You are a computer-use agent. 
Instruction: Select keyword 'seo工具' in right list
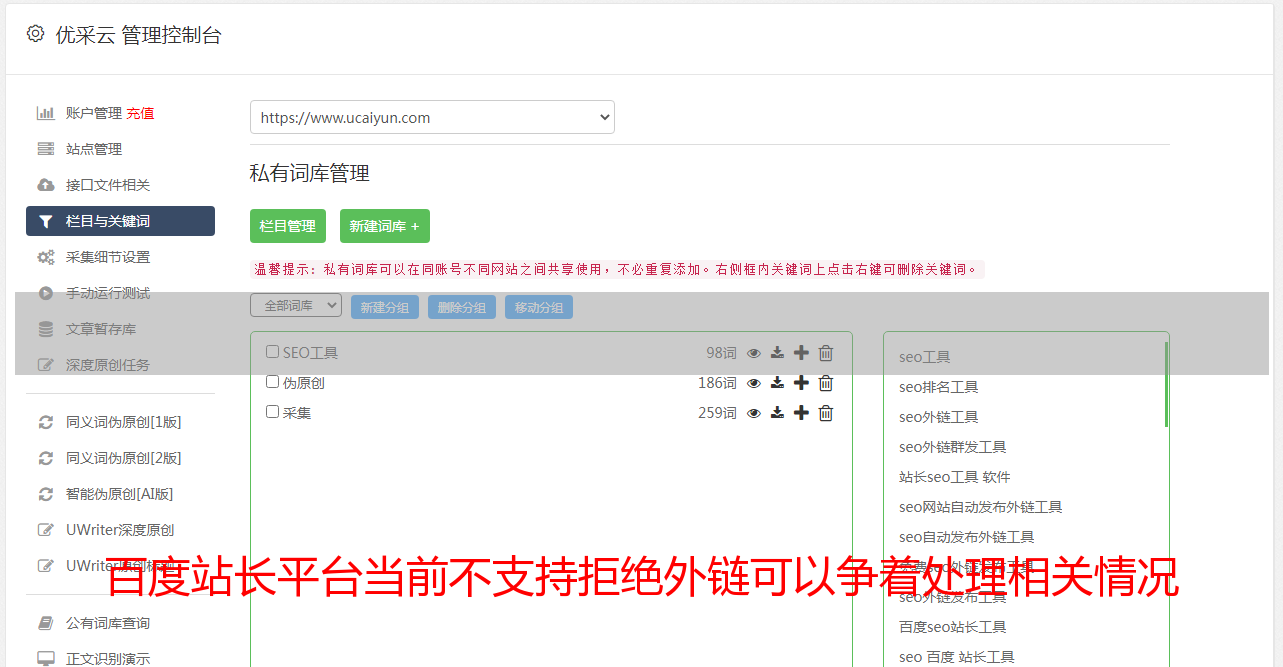(925, 357)
